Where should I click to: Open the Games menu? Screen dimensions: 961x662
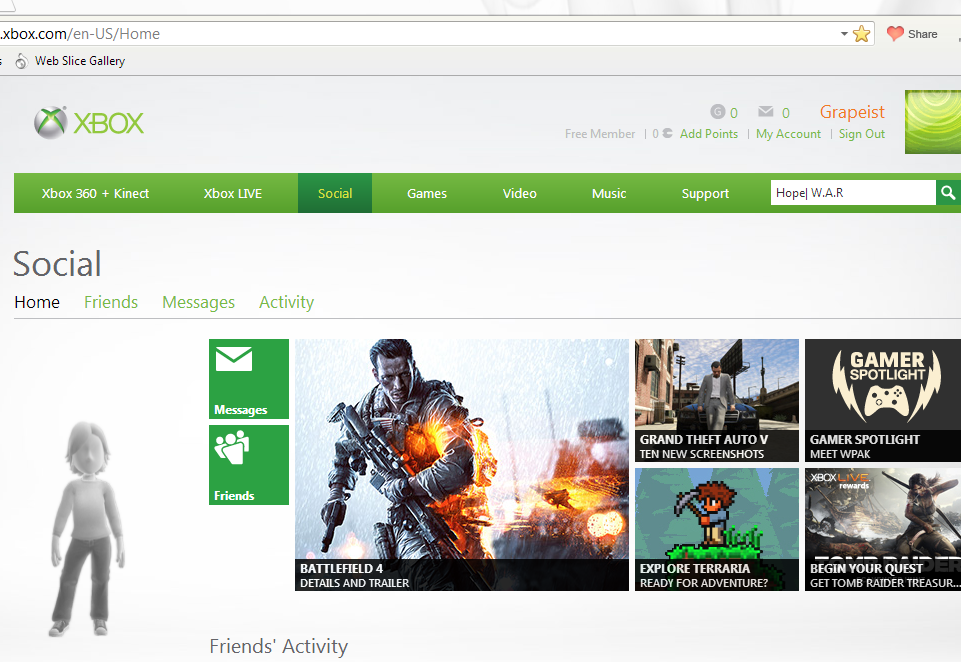pyautogui.click(x=427, y=193)
